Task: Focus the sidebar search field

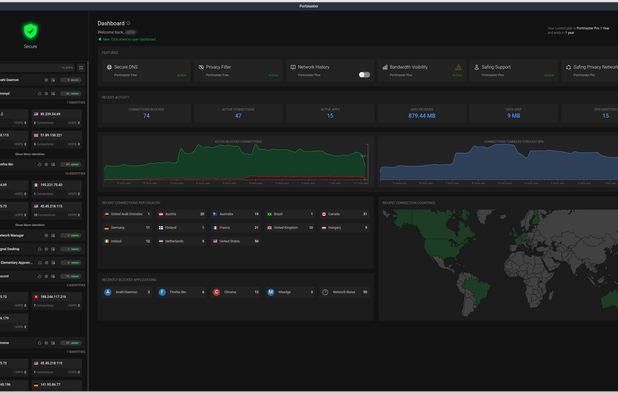Action: coord(37,68)
